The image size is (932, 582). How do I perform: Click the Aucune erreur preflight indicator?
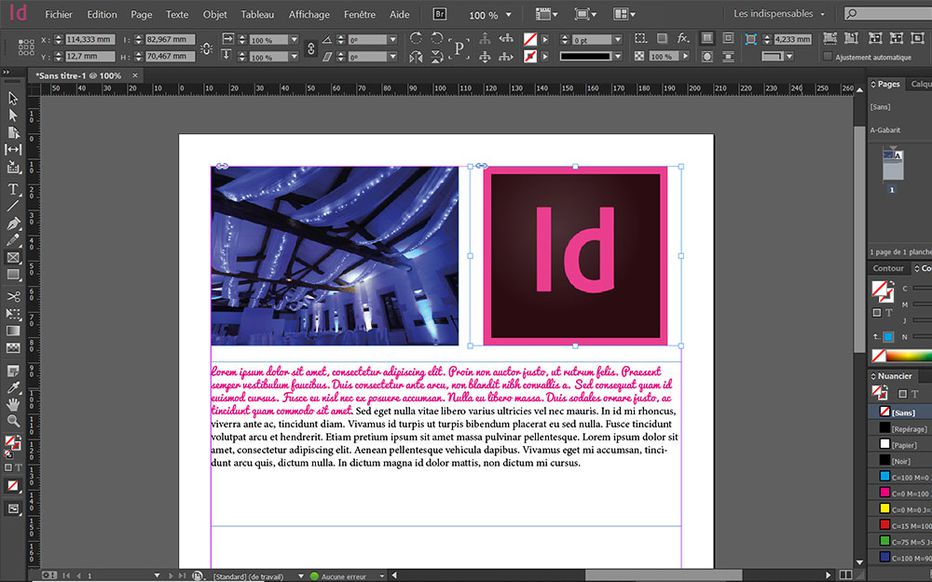[x=345, y=575]
